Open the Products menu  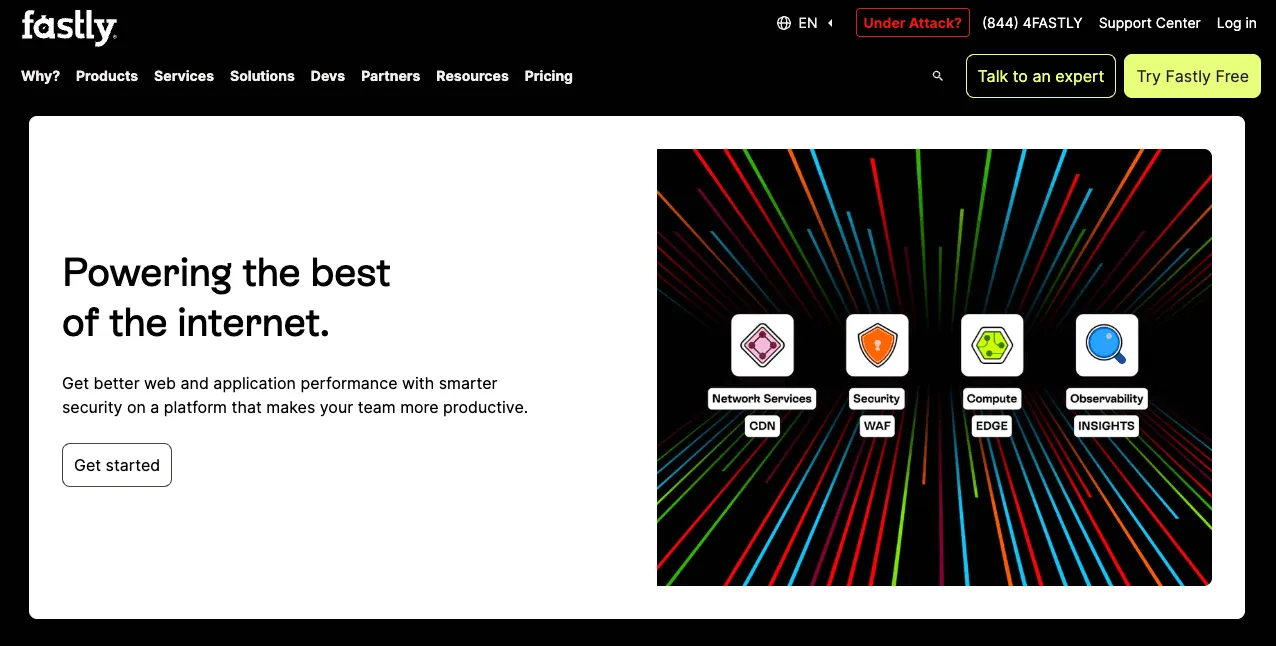coord(107,76)
